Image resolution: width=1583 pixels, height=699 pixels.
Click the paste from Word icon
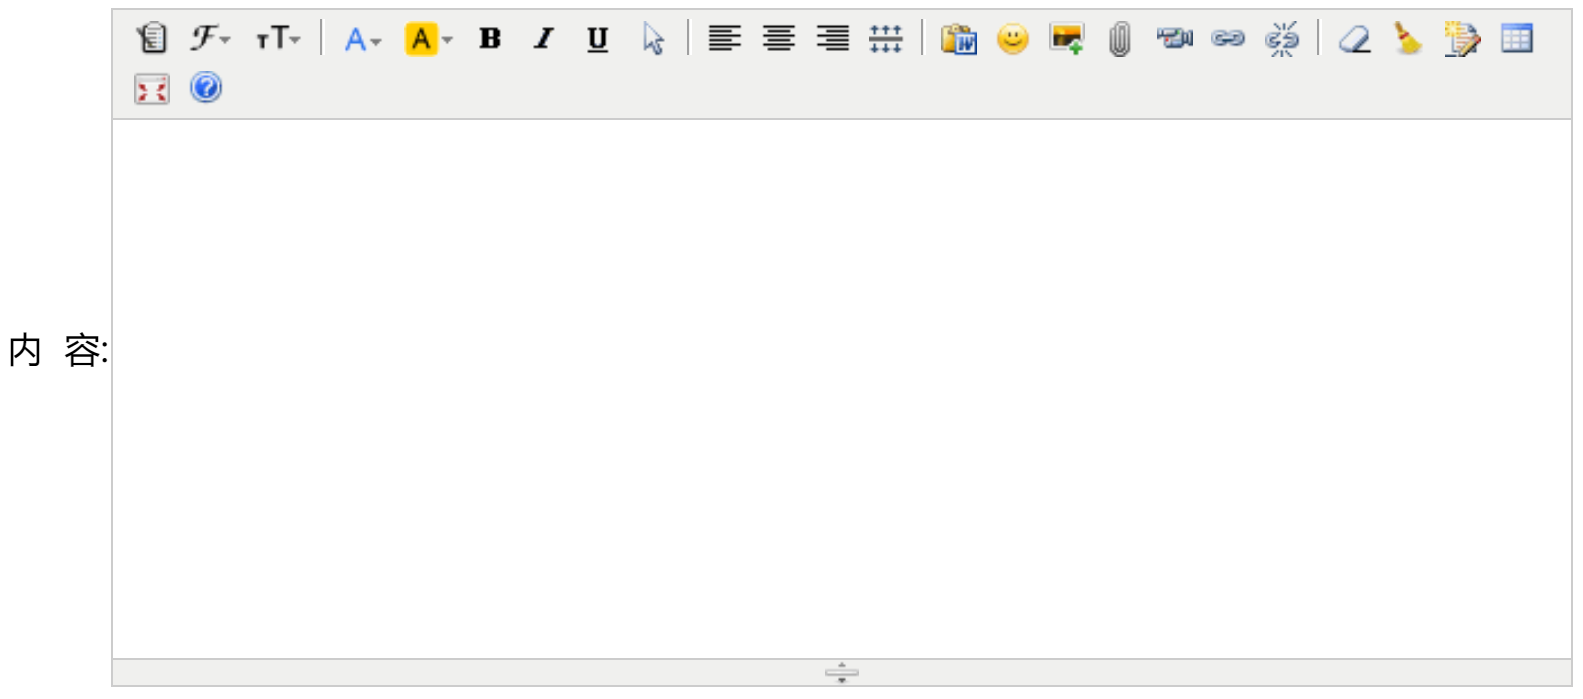coord(958,39)
